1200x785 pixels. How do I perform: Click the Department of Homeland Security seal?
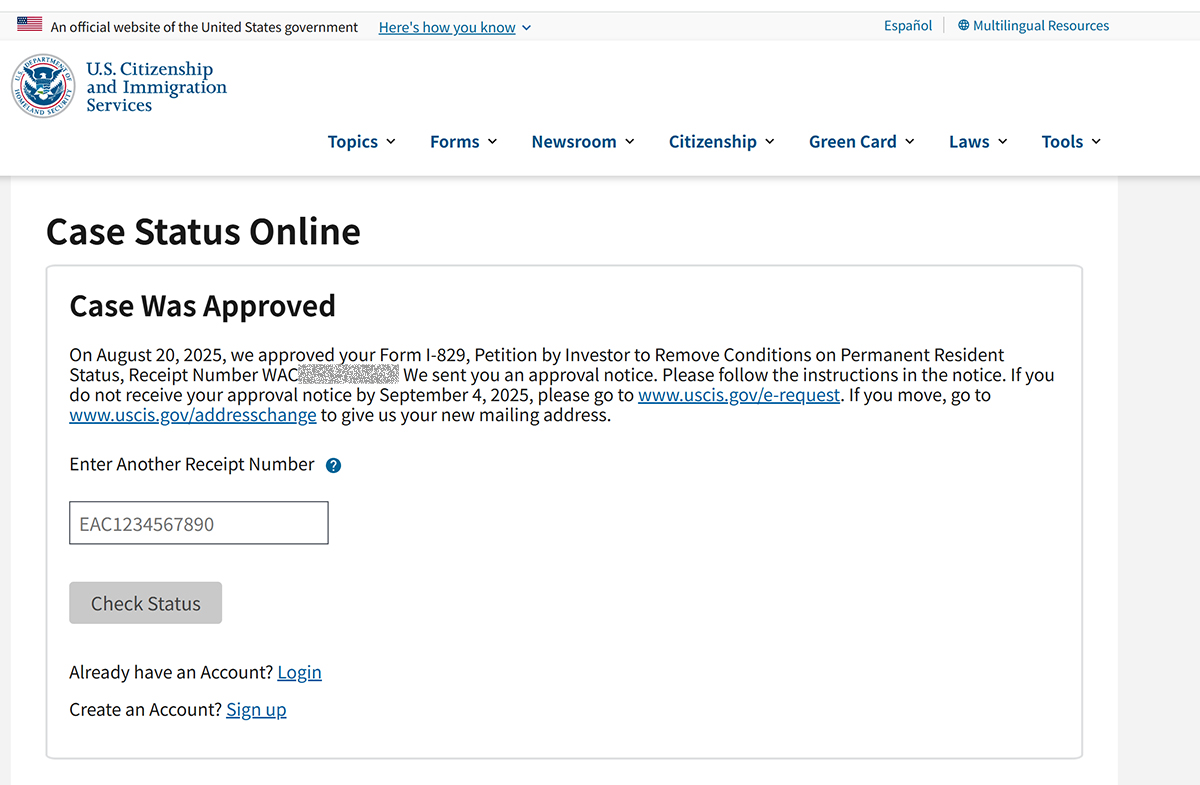click(x=43, y=87)
